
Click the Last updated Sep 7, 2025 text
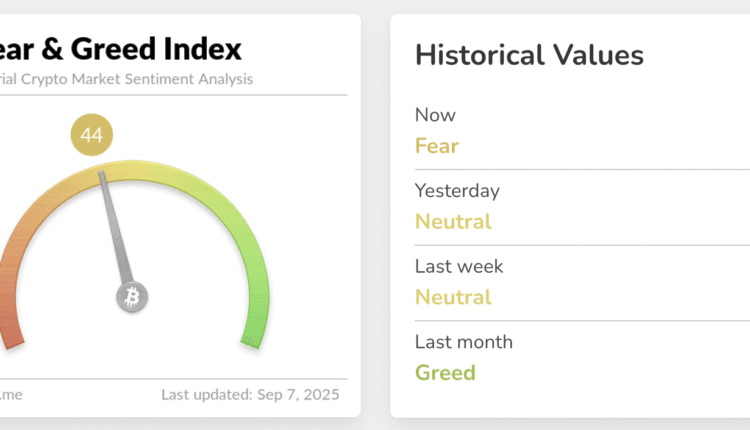[250, 394]
